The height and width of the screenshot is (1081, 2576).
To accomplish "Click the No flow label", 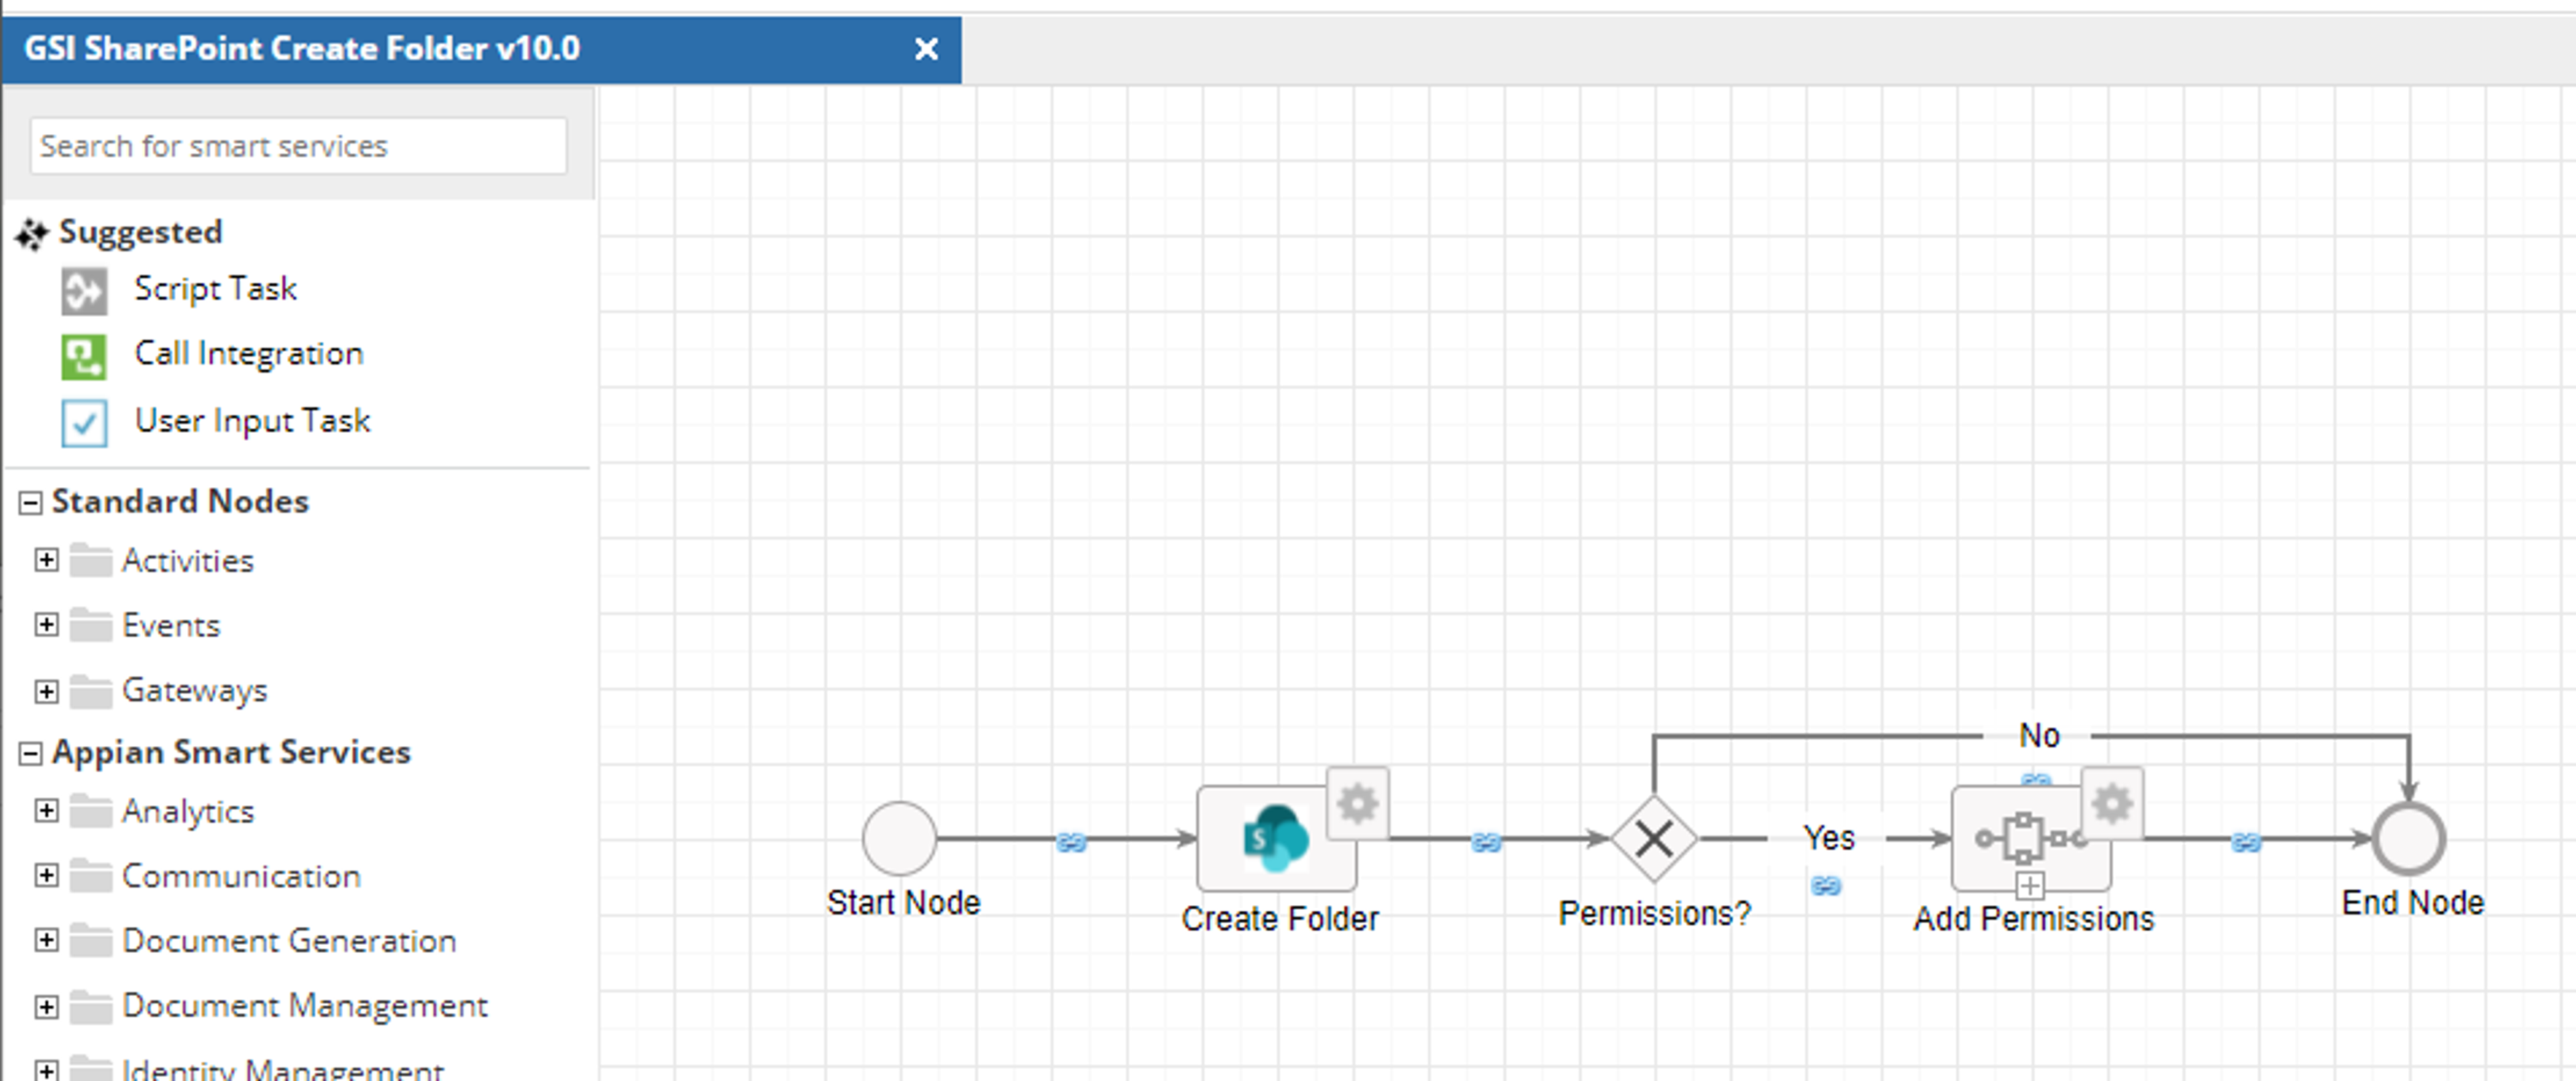I will click(2038, 736).
